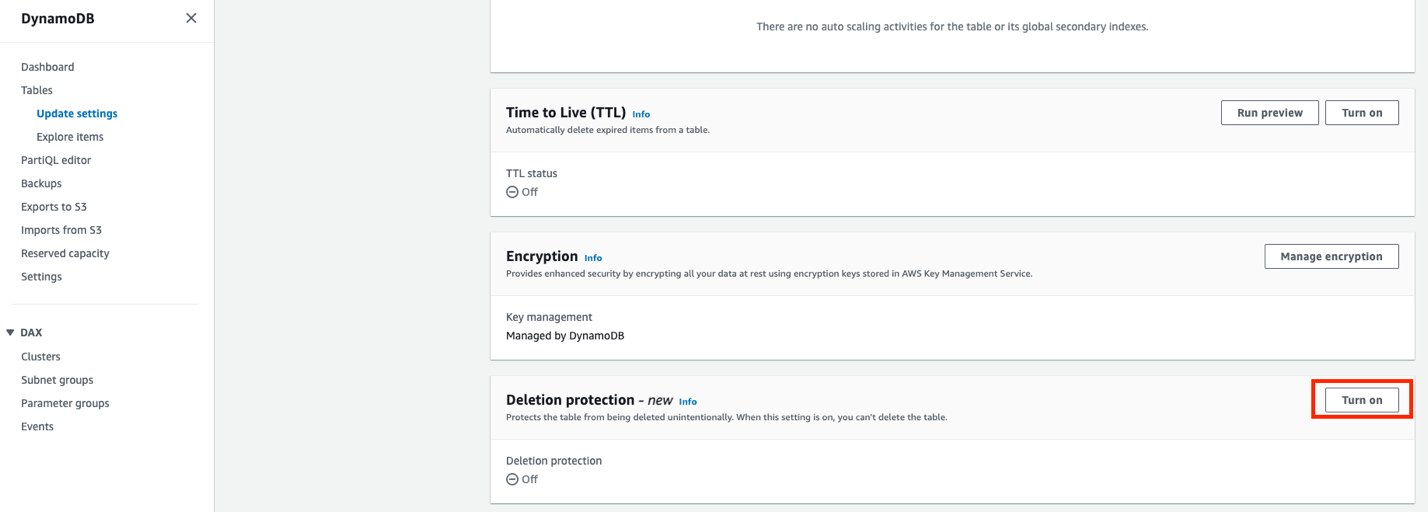The image size is (1428, 512).
Task: Click Run preview for TTL
Action: click(x=1269, y=113)
